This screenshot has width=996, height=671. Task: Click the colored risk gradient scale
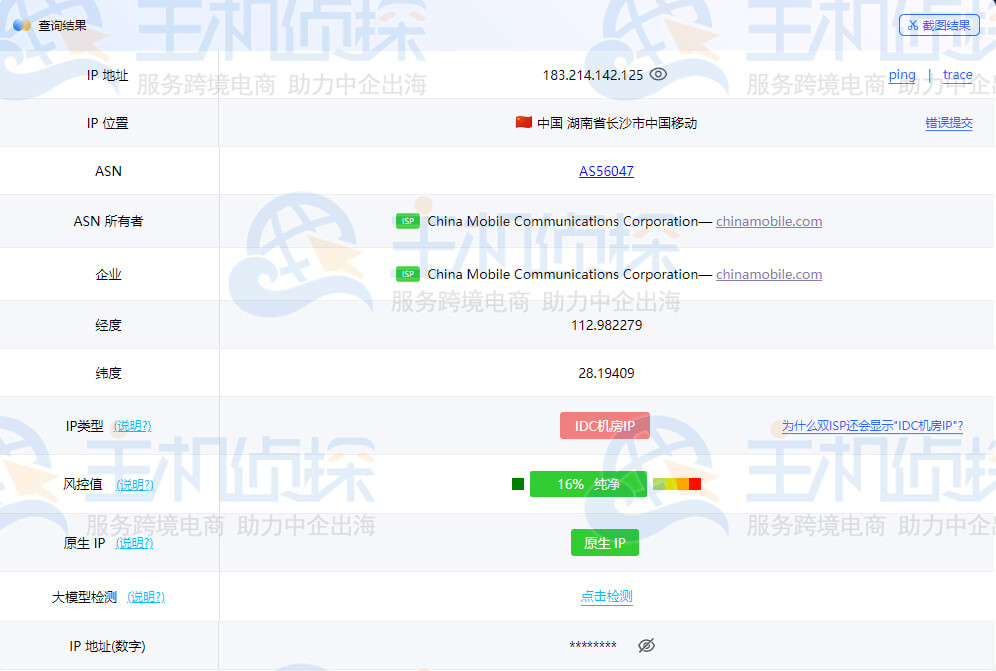click(x=676, y=483)
